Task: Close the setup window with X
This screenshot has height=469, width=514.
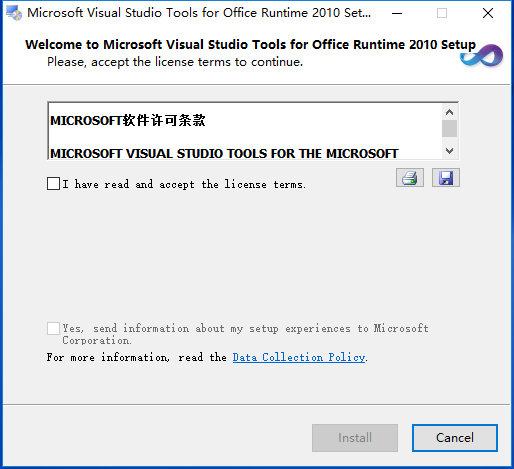Action: tap(488, 13)
